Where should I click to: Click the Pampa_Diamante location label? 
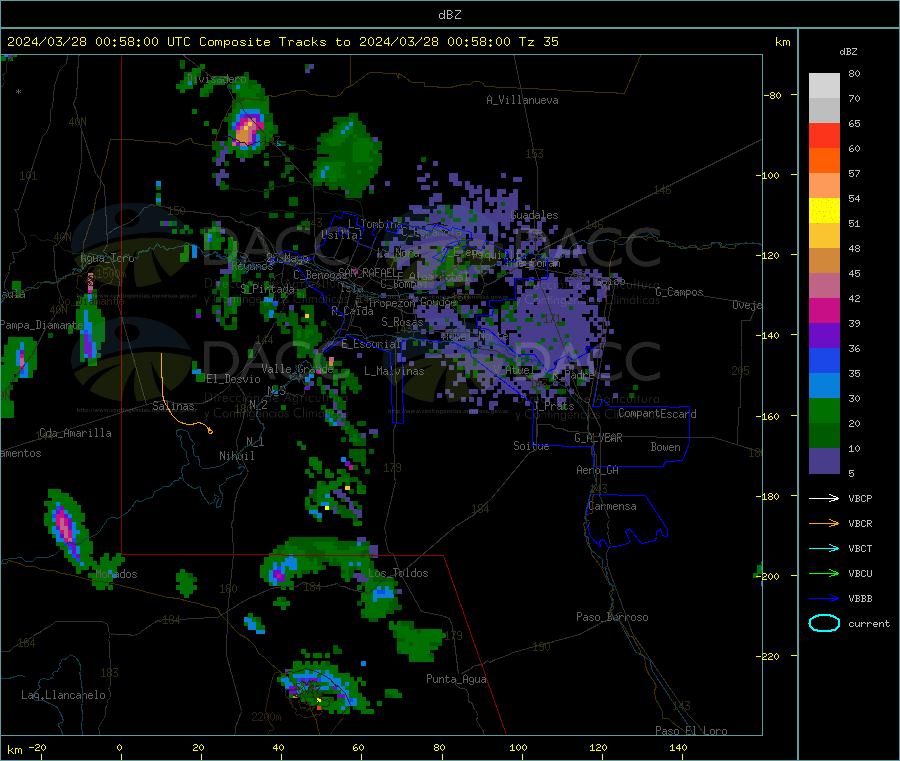coord(41,325)
